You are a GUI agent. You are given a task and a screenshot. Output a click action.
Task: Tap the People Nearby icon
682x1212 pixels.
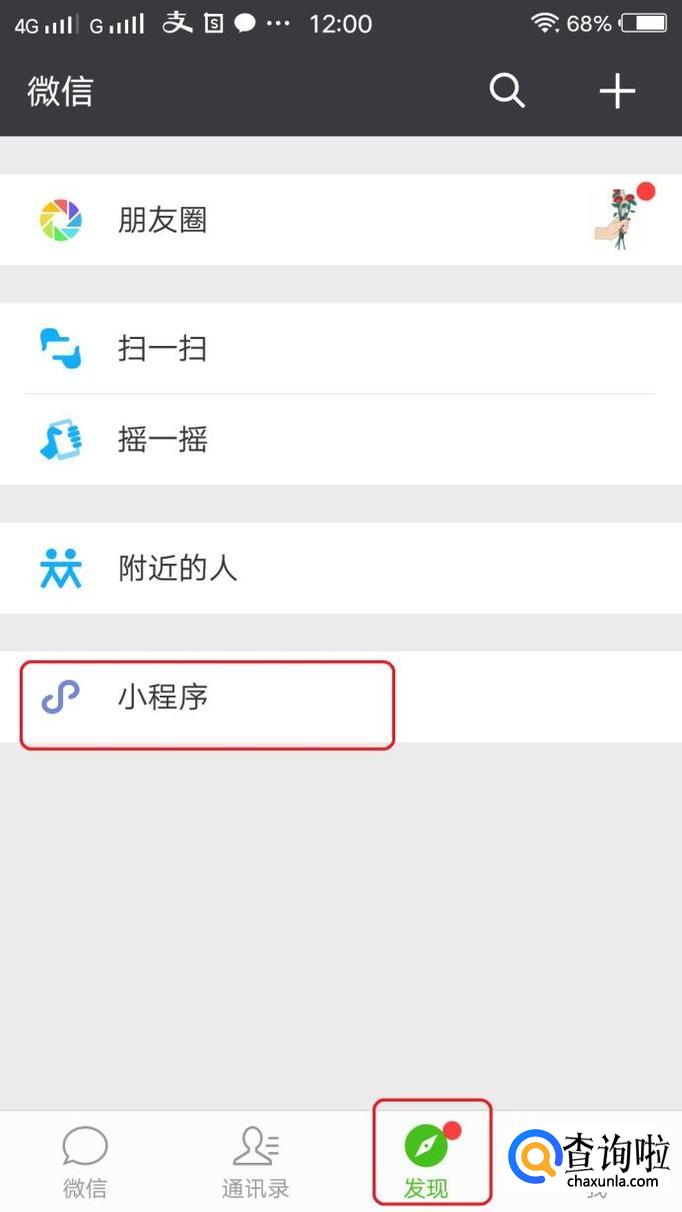pyautogui.click(x=60, y=568)
